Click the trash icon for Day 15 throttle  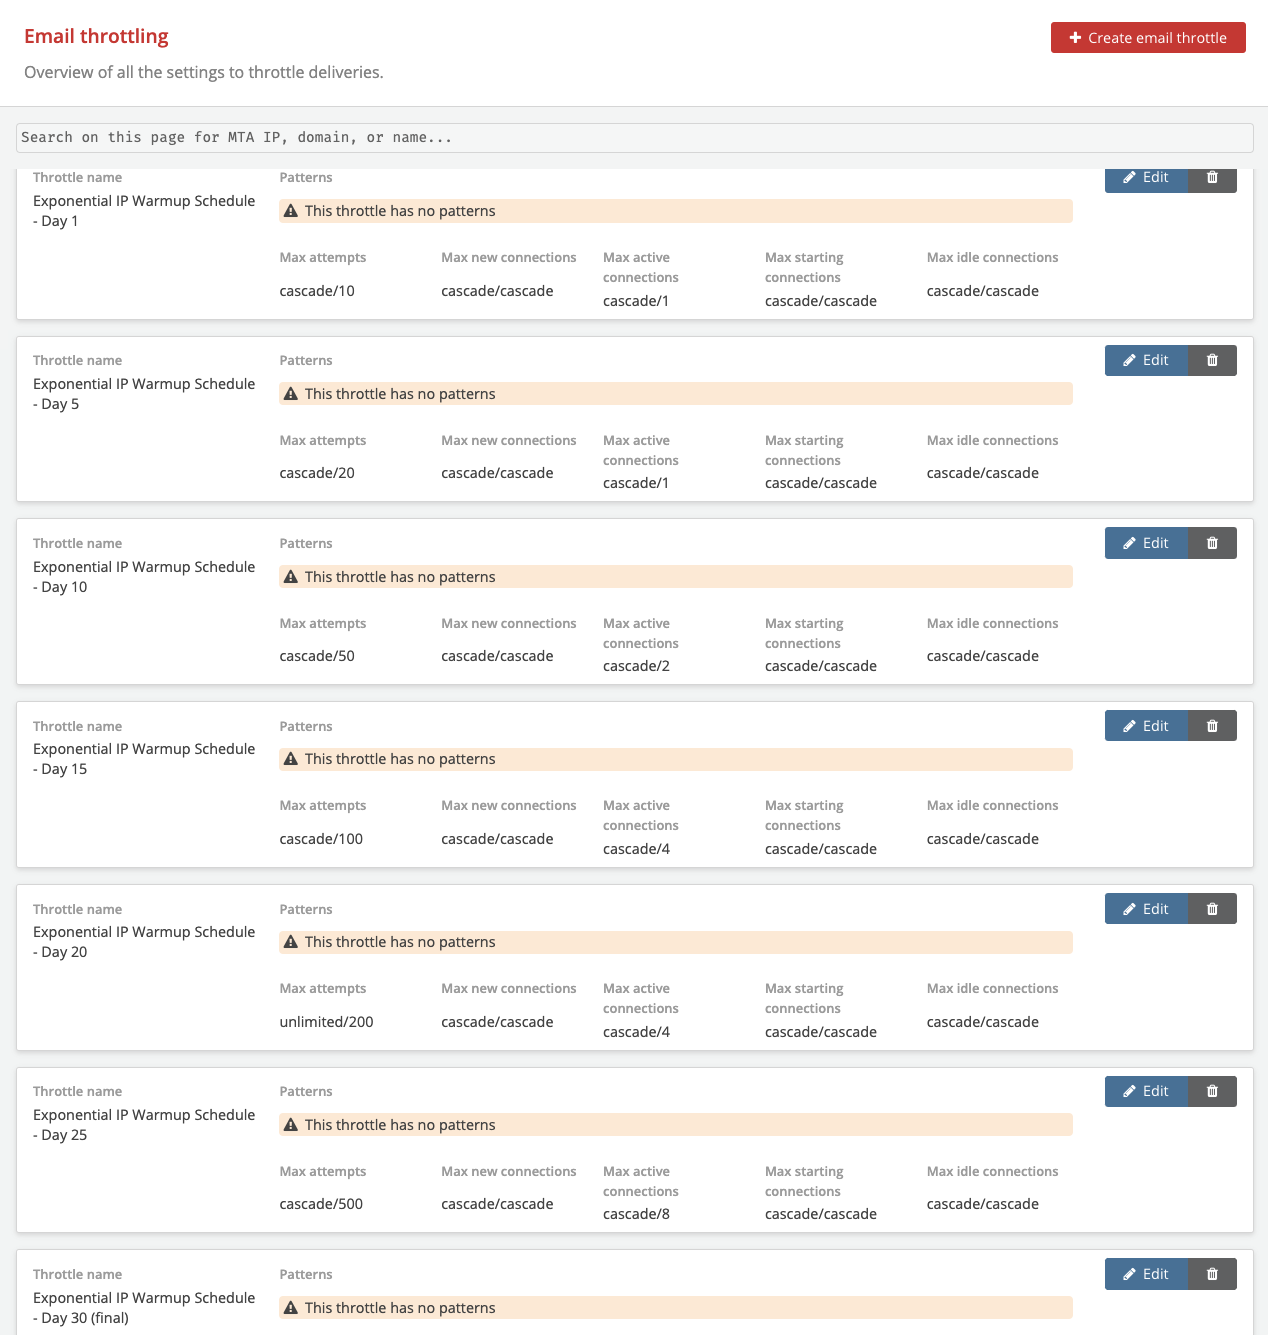(1211, 725)
